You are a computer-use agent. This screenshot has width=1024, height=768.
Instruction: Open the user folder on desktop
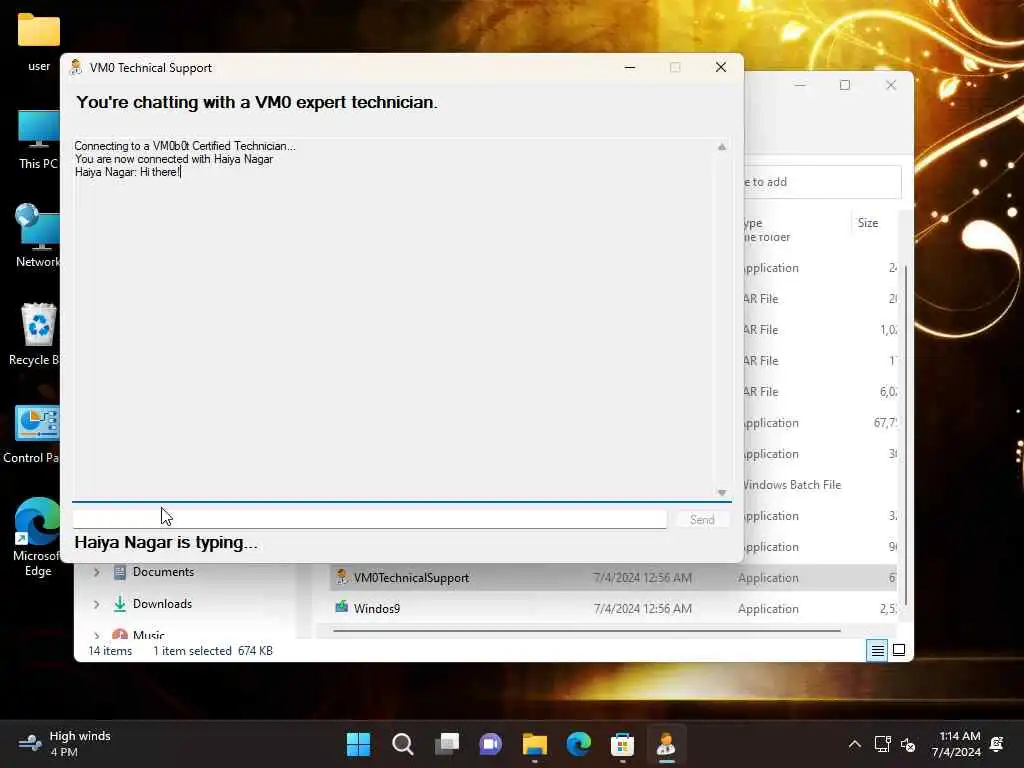tap(38, 42)
